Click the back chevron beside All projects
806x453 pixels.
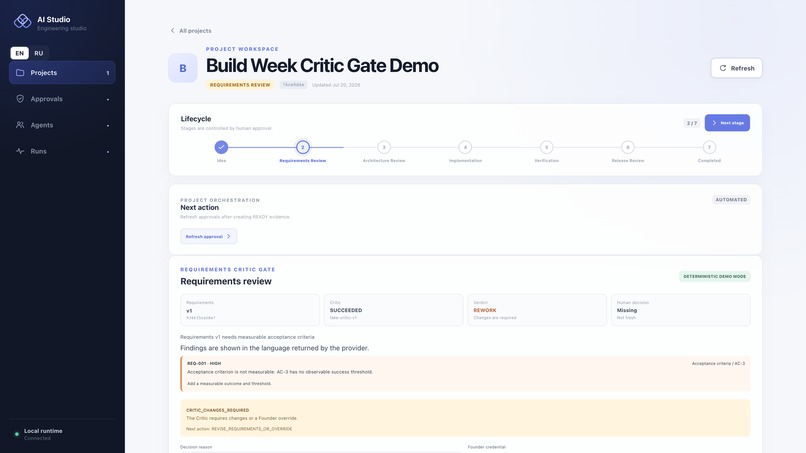pyautogui.click(x=172, y=31)
